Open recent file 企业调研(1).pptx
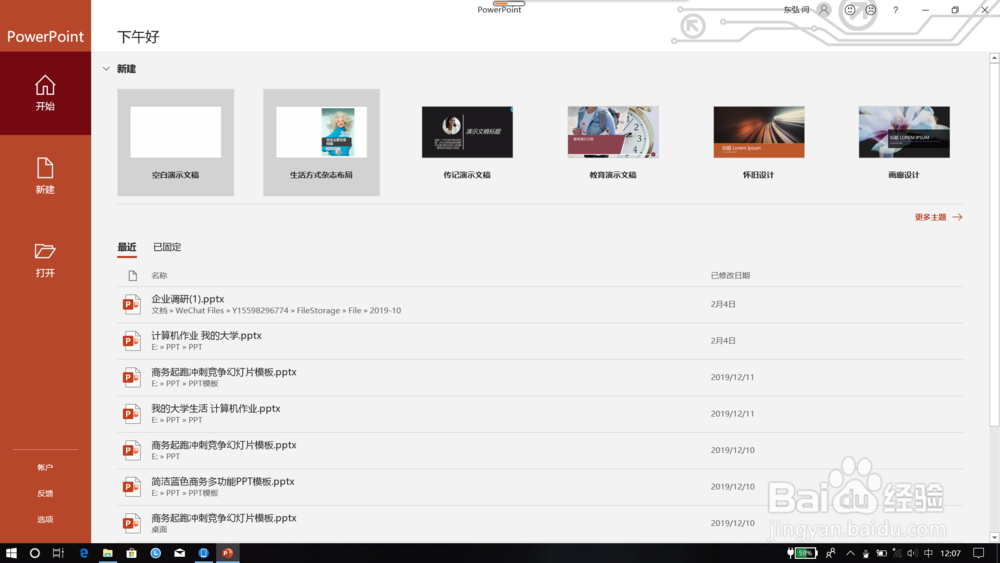 click(x=540, y=304)
